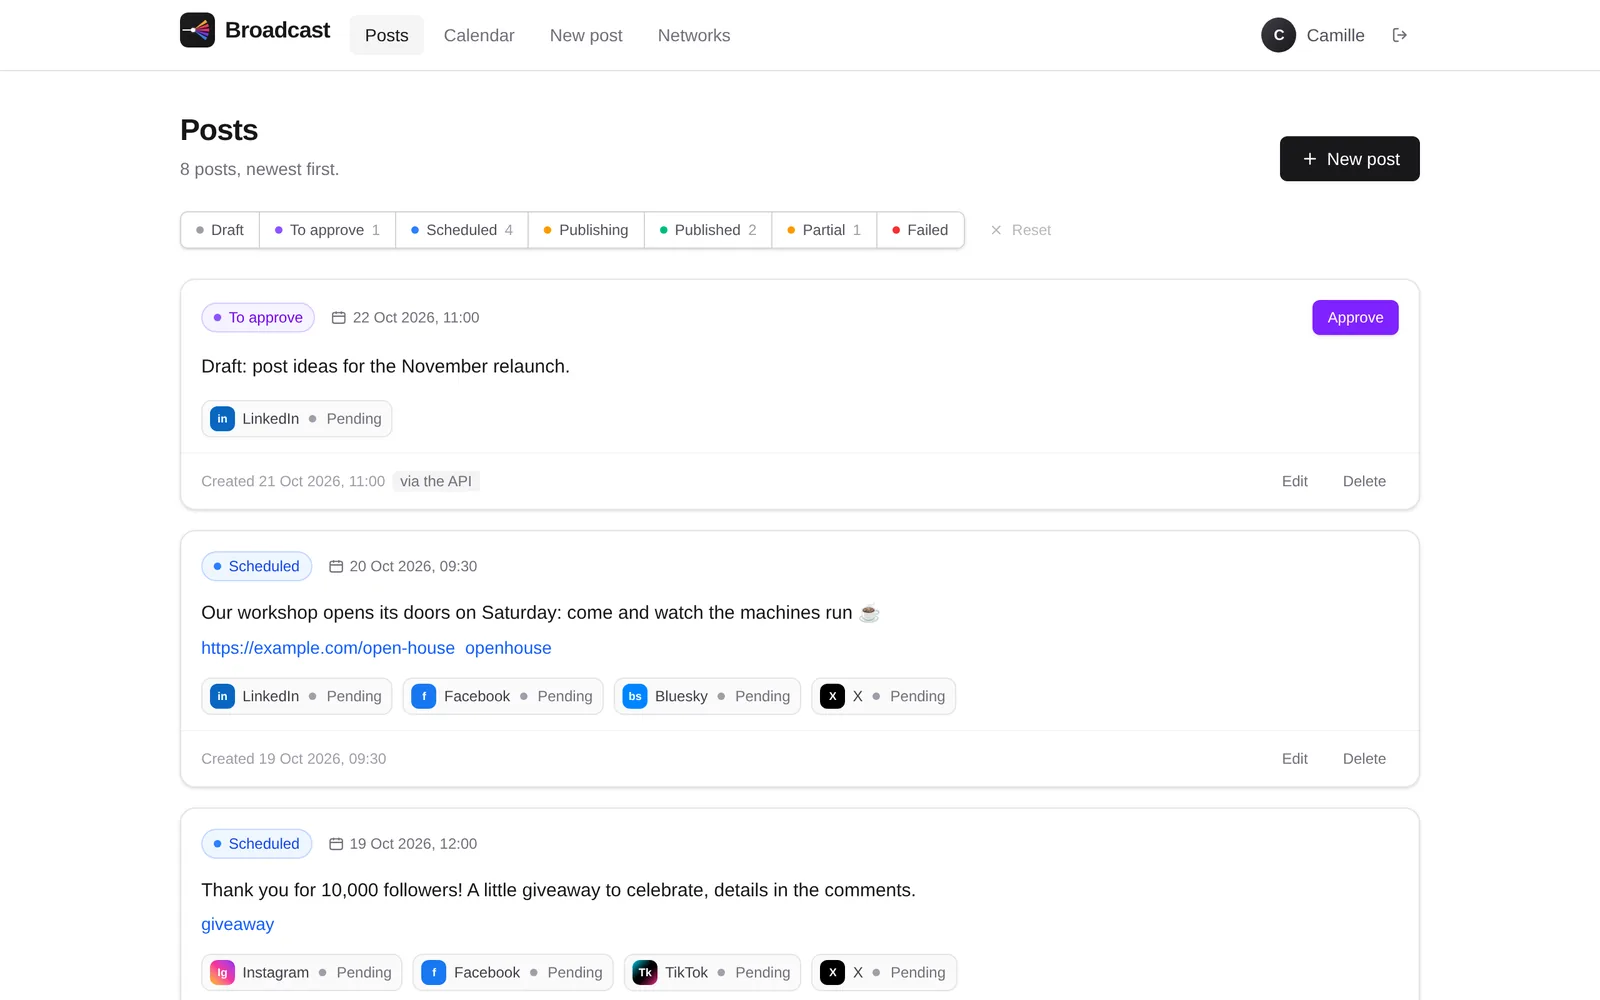This screenshot has width=1600, height=1000.
Task: Click the coffee cup emoji in workshop post
Action: tap(869, 613)
